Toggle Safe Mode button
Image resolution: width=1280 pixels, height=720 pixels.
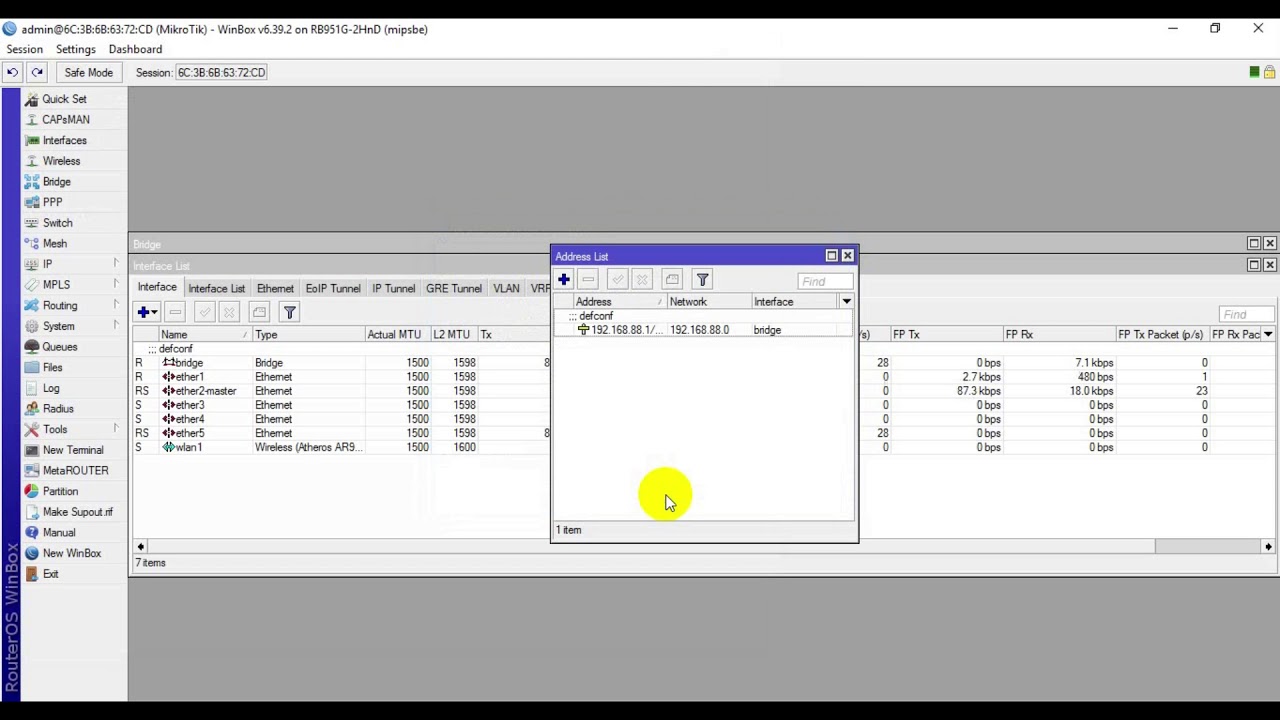point(88,72)
